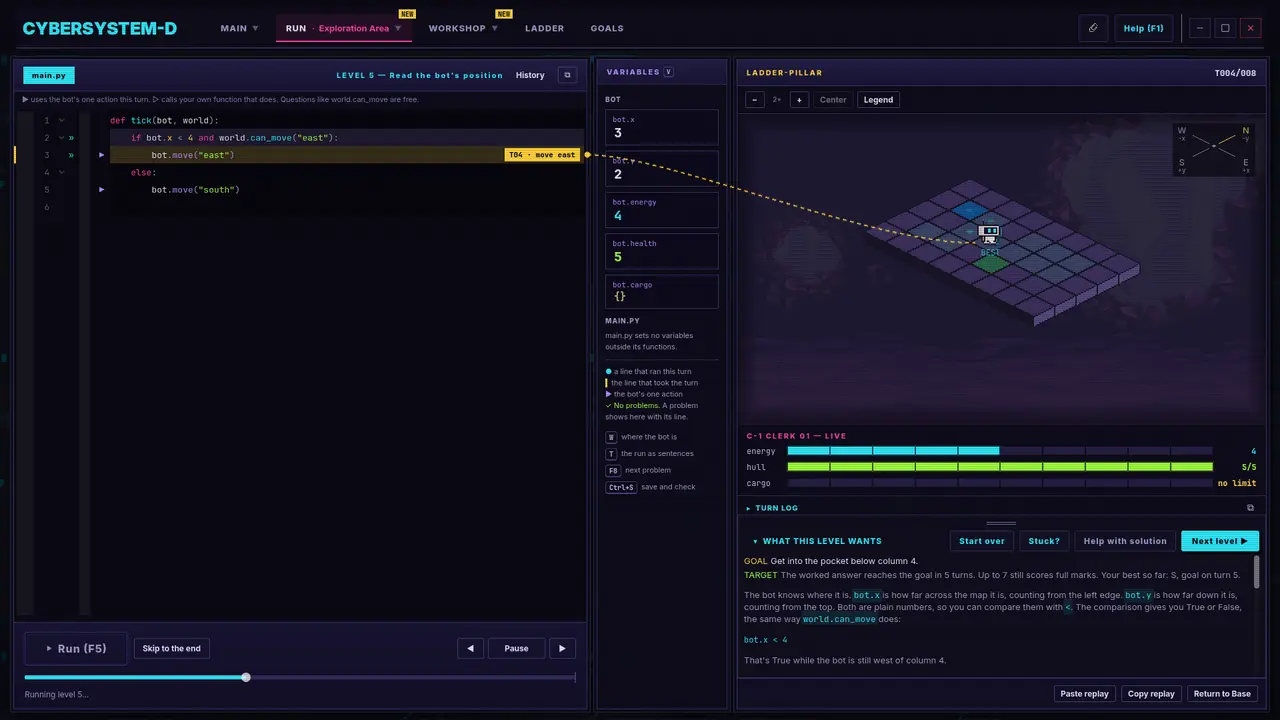1280x720 pixels.
Task: Click the Next level button
Action: (x=1220, y=541)
